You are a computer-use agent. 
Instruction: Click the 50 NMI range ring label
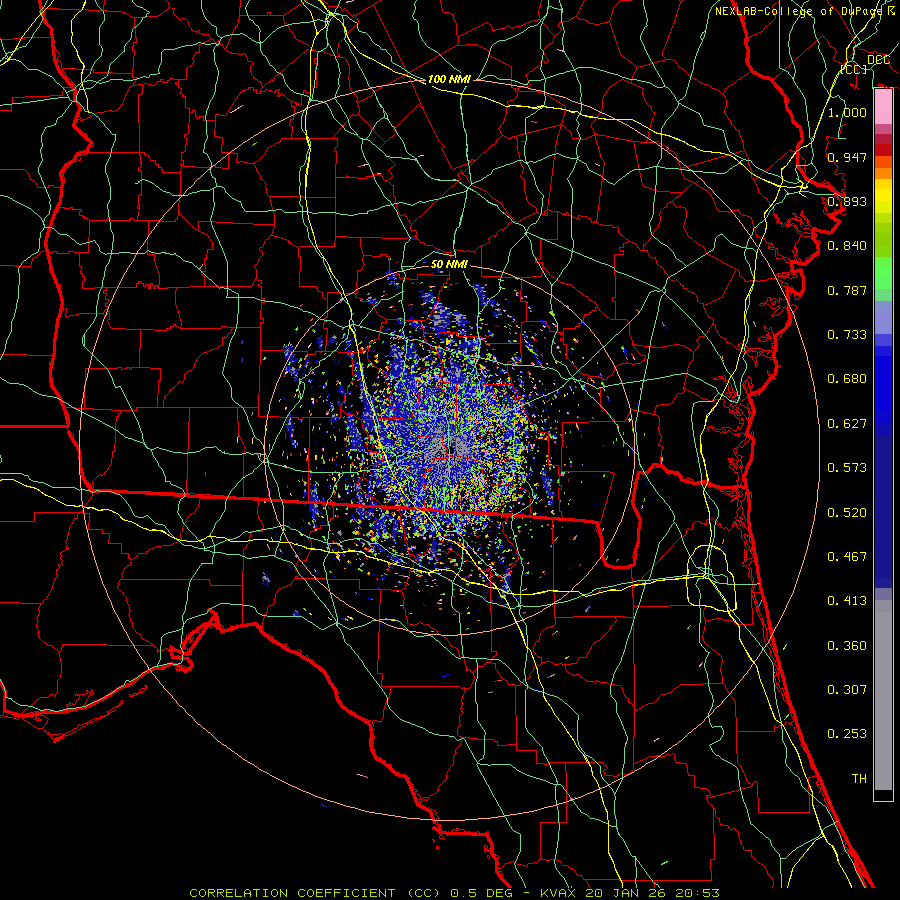pyautogui.click(x=449, y=265)
